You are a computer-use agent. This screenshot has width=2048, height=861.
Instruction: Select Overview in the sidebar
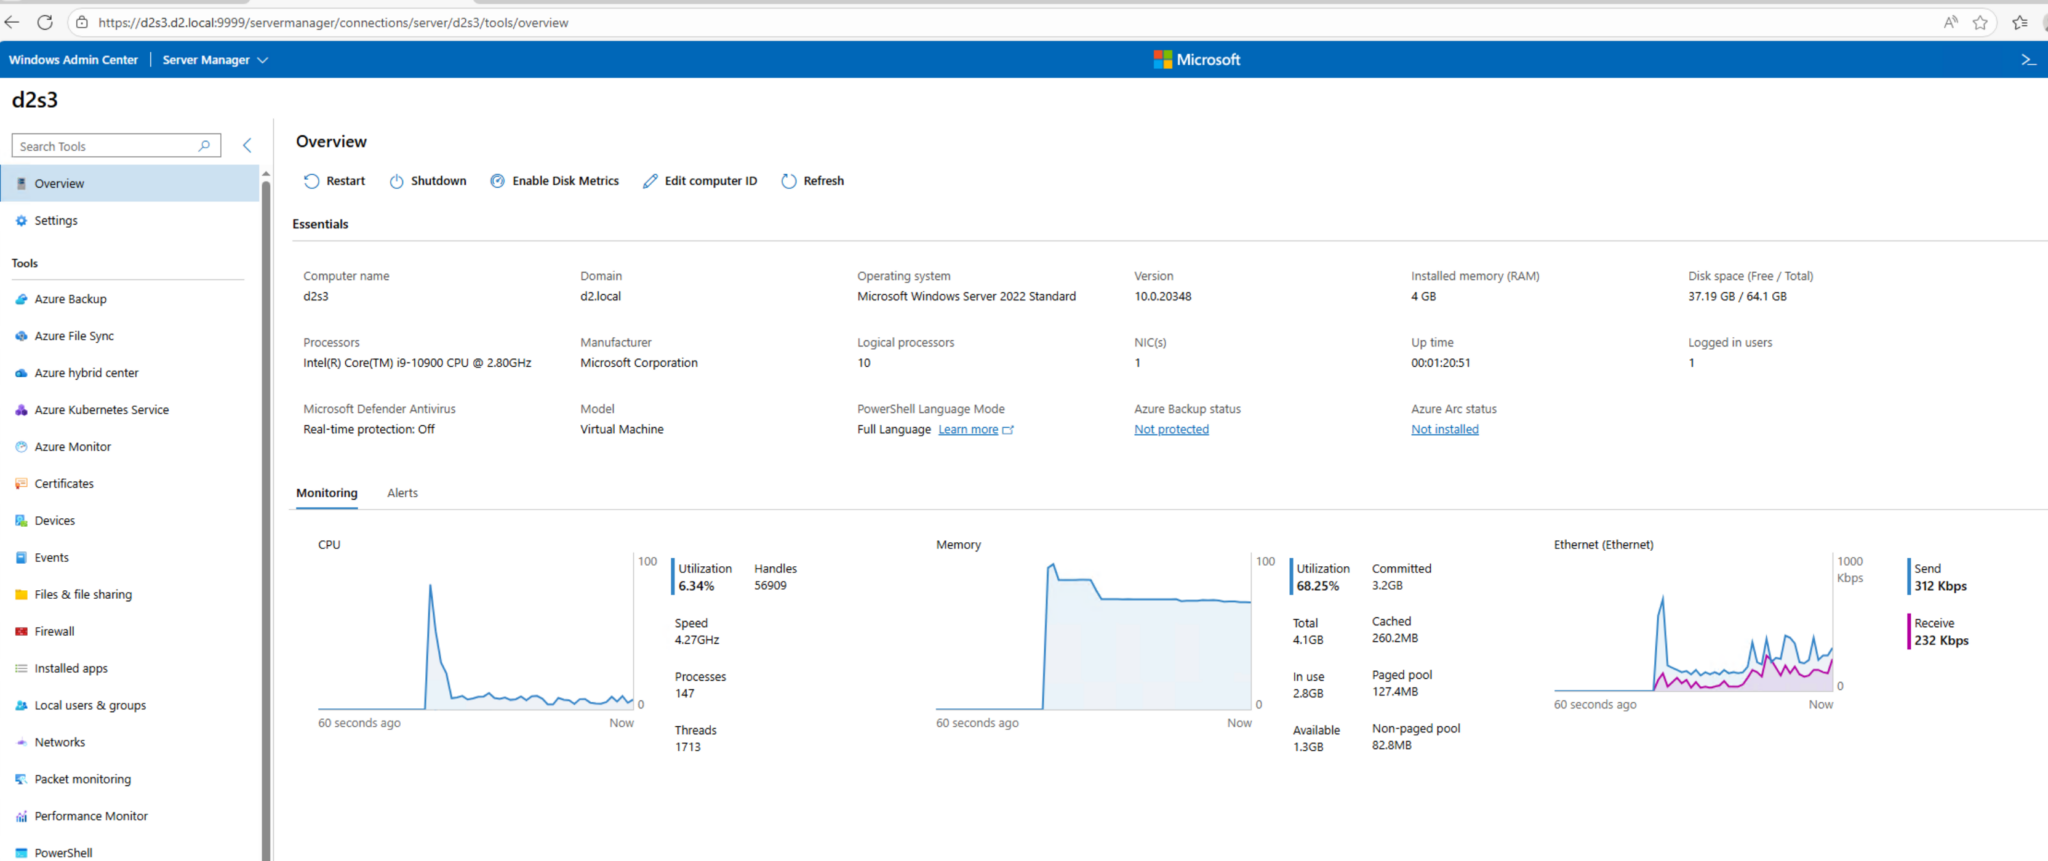130,184
